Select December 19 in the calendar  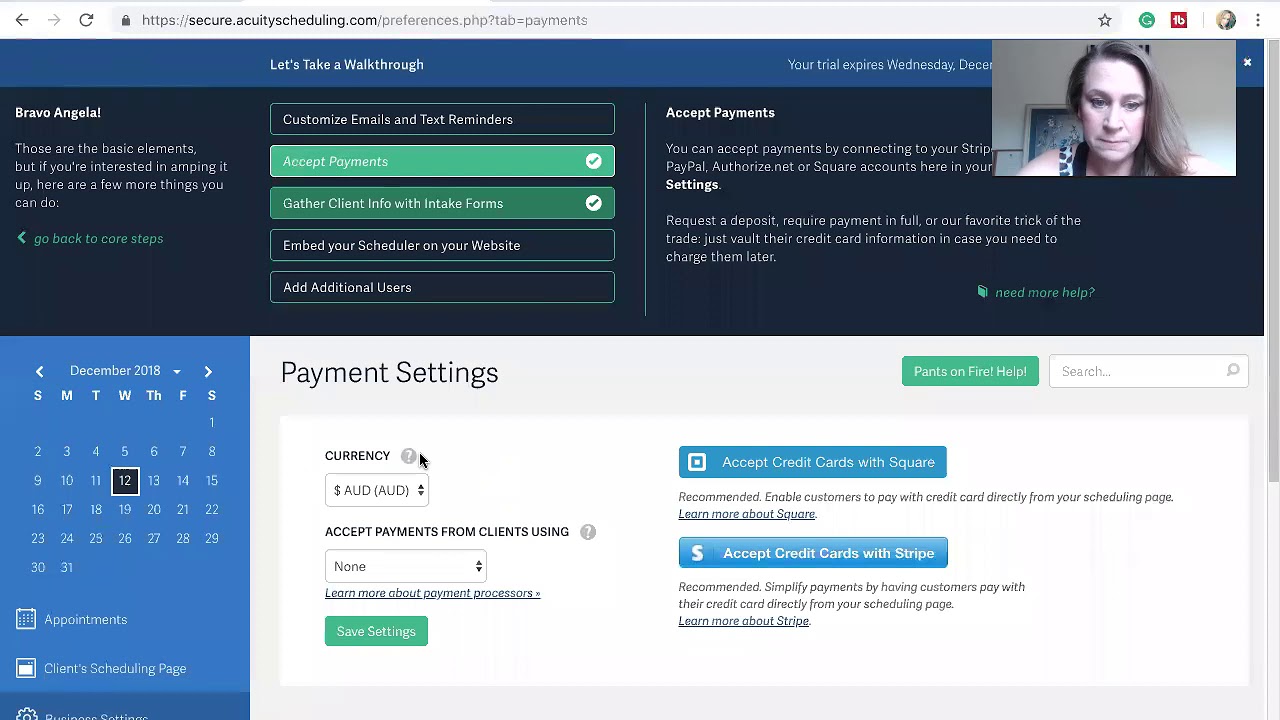click(125, 509)
